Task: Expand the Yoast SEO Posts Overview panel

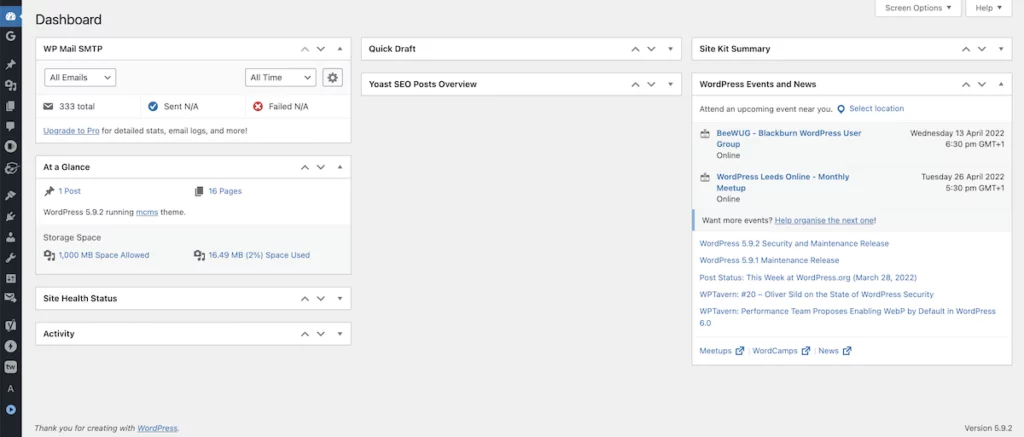Action: (670, 84)
